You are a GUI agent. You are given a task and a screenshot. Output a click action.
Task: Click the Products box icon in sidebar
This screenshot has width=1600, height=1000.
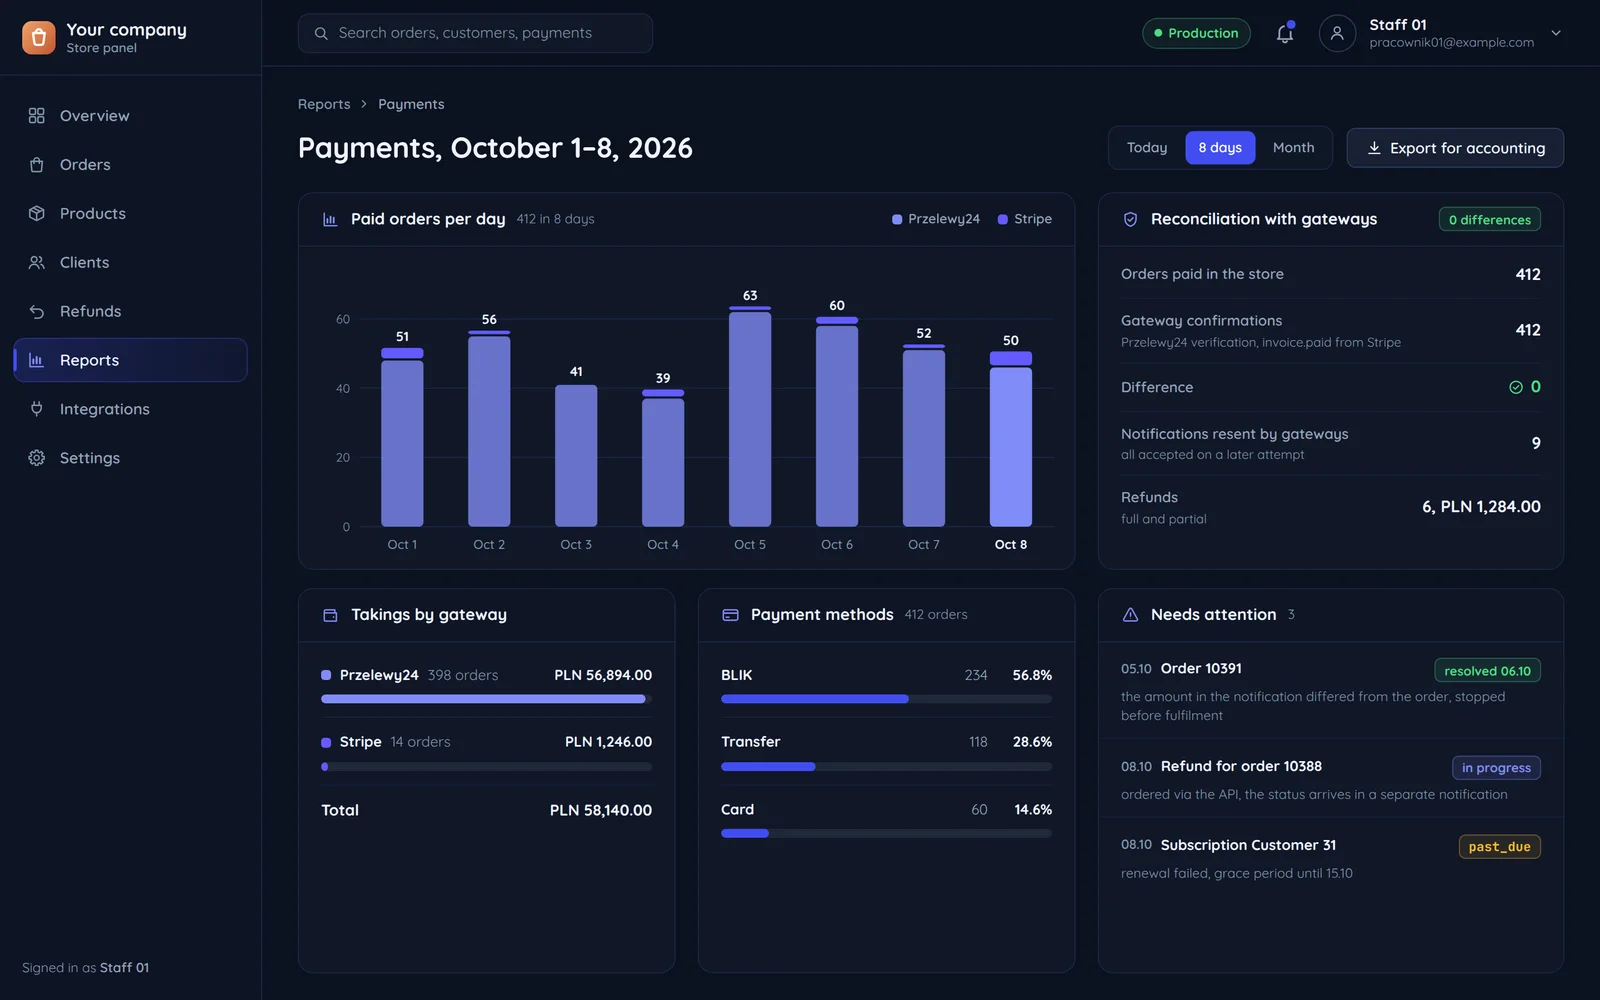coord(37,214)
